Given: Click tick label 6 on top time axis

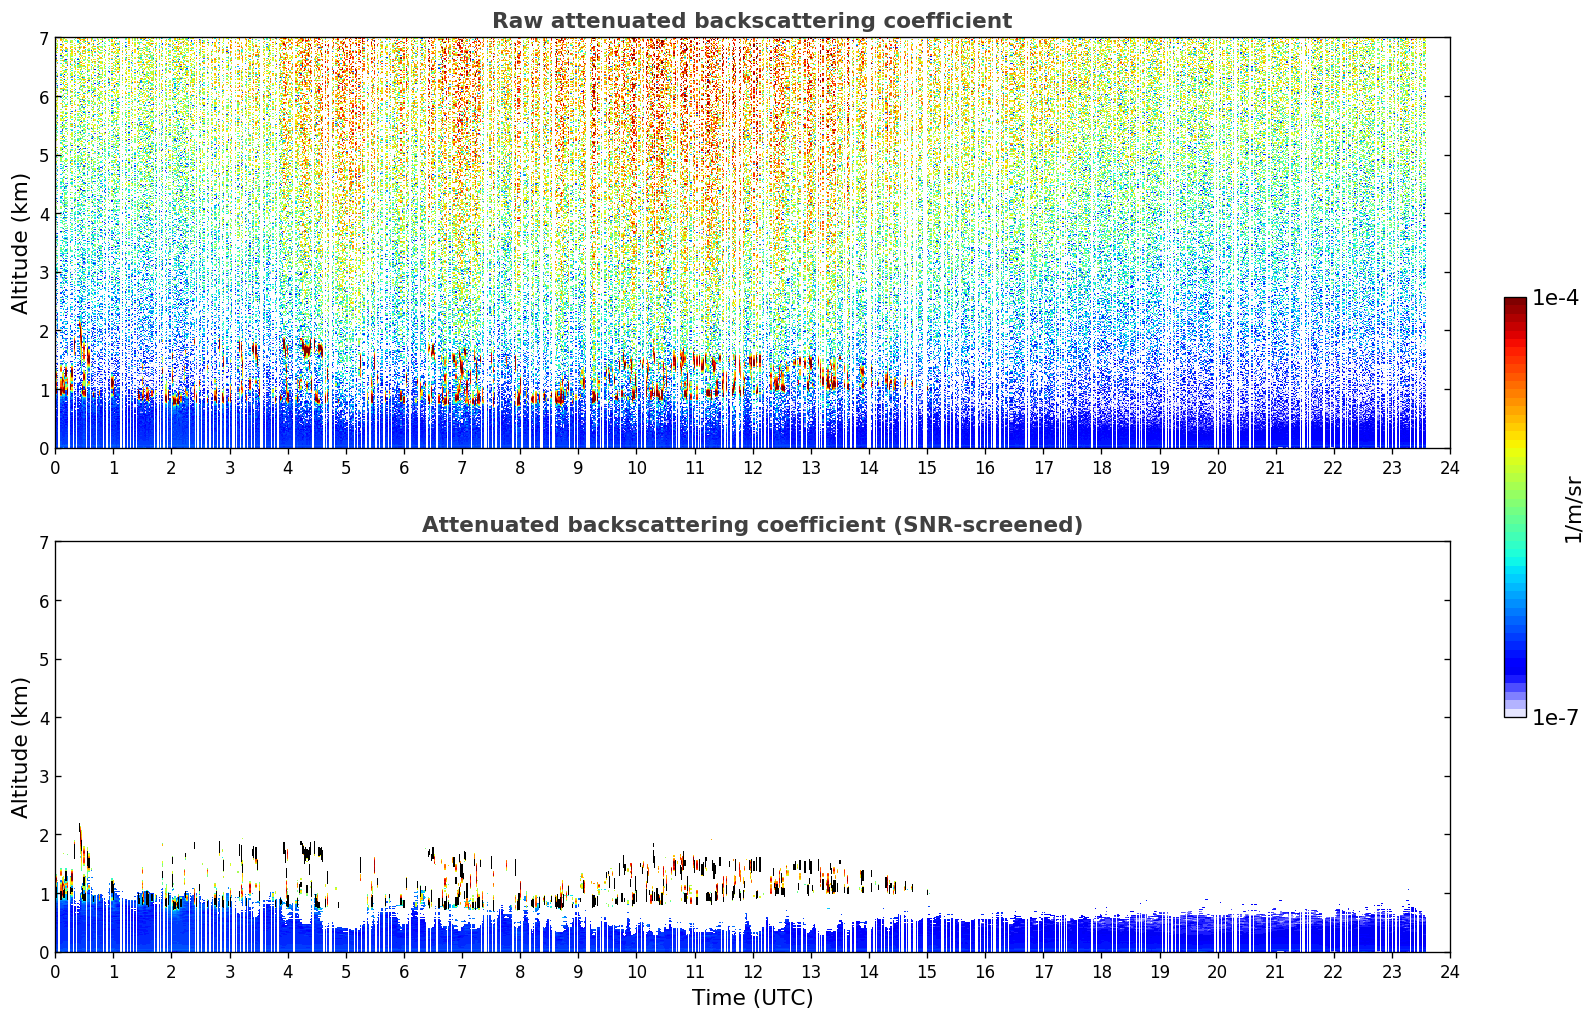Looking at the screenshot, I should click(x=404, y=468).
